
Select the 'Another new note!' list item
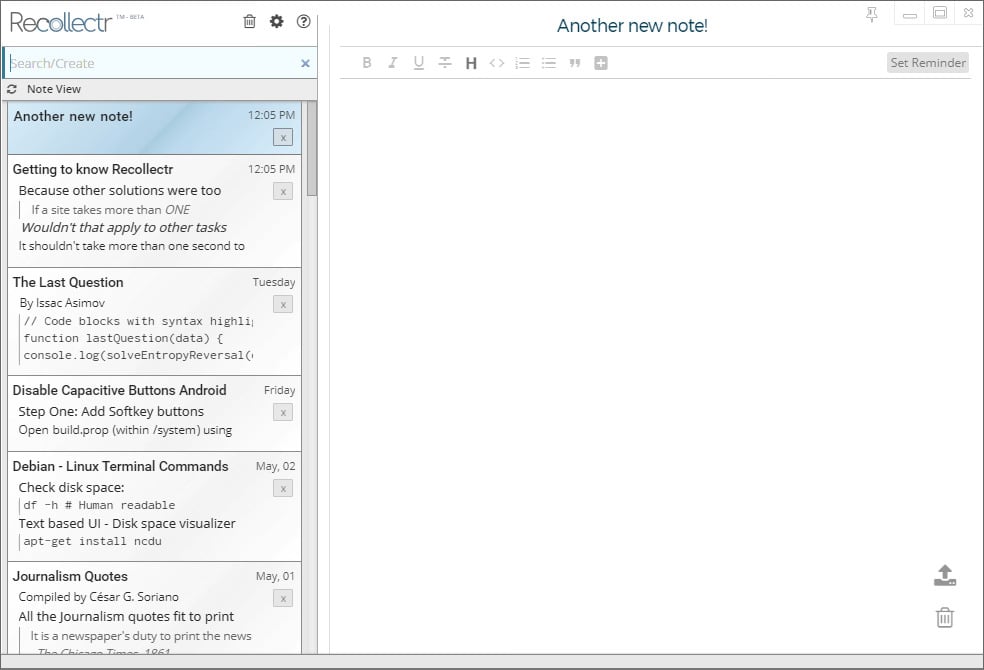coord(154,128)
